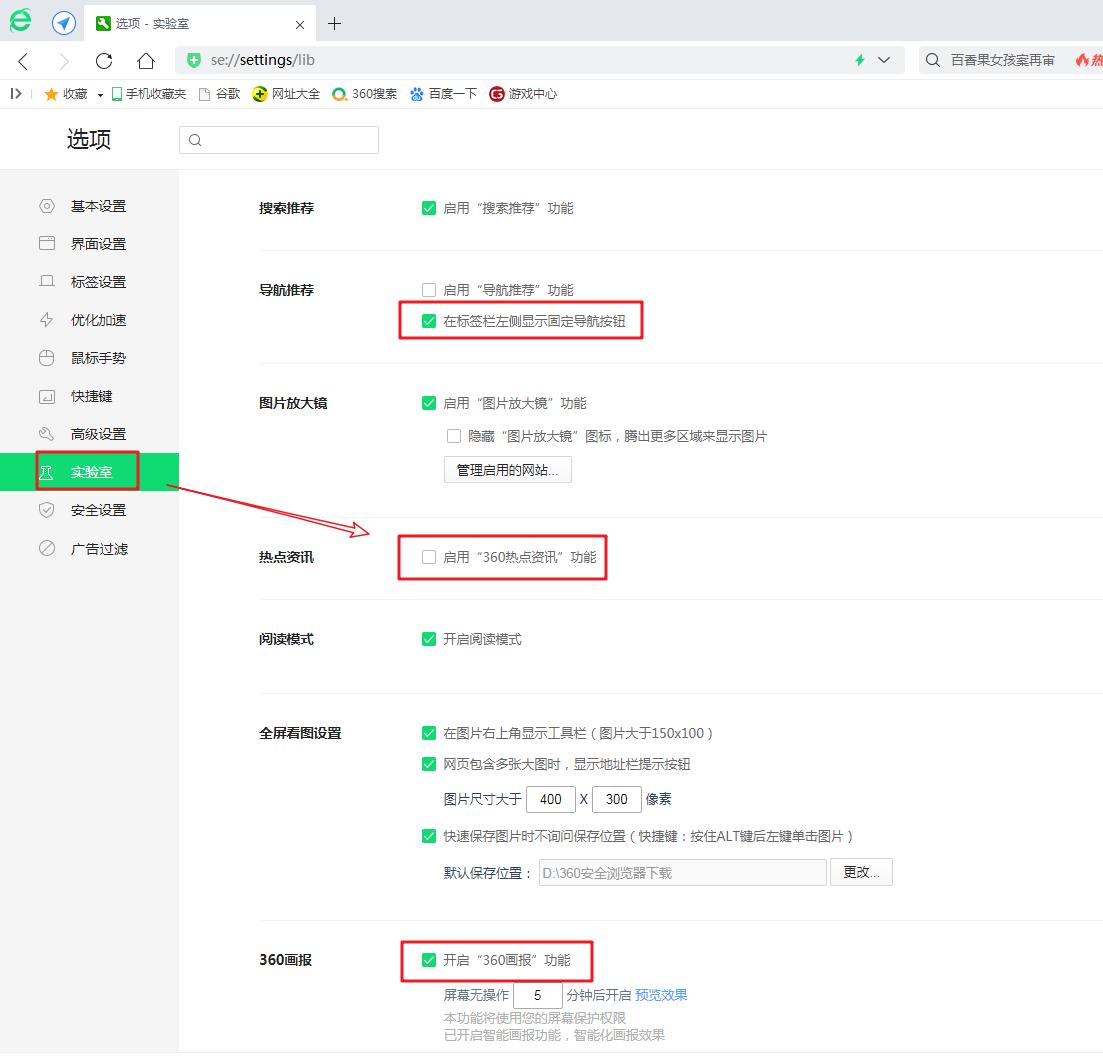Enable 启用"360热点资讯"功能 checkbox
Image resolution: width=1103 pixels, height=1056 pixels.
pos(427,557)
